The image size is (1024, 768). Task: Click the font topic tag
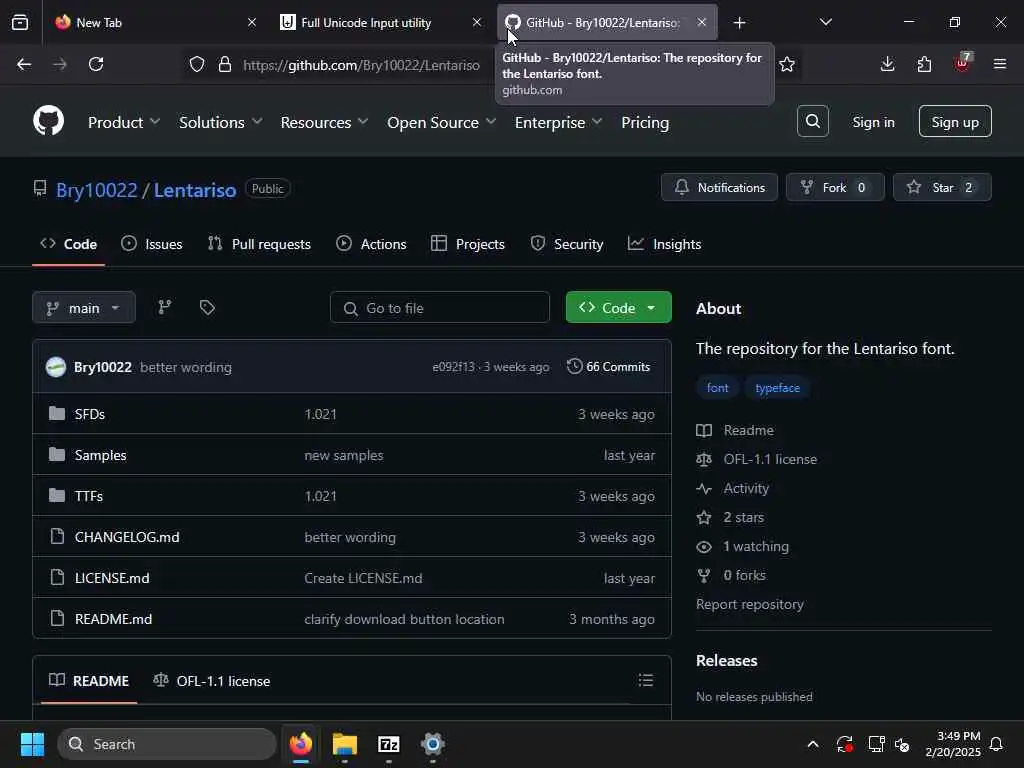[x=717, y=388]
